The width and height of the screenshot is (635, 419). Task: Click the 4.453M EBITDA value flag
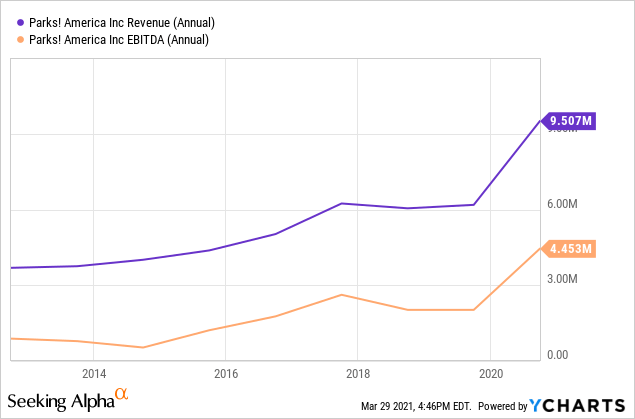[568, 249]
